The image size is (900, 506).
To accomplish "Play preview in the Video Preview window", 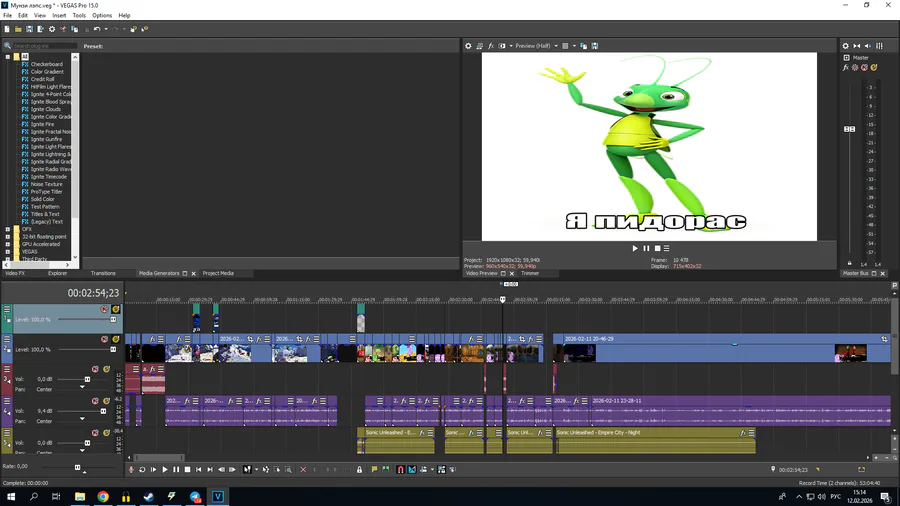I will point(635,248).
